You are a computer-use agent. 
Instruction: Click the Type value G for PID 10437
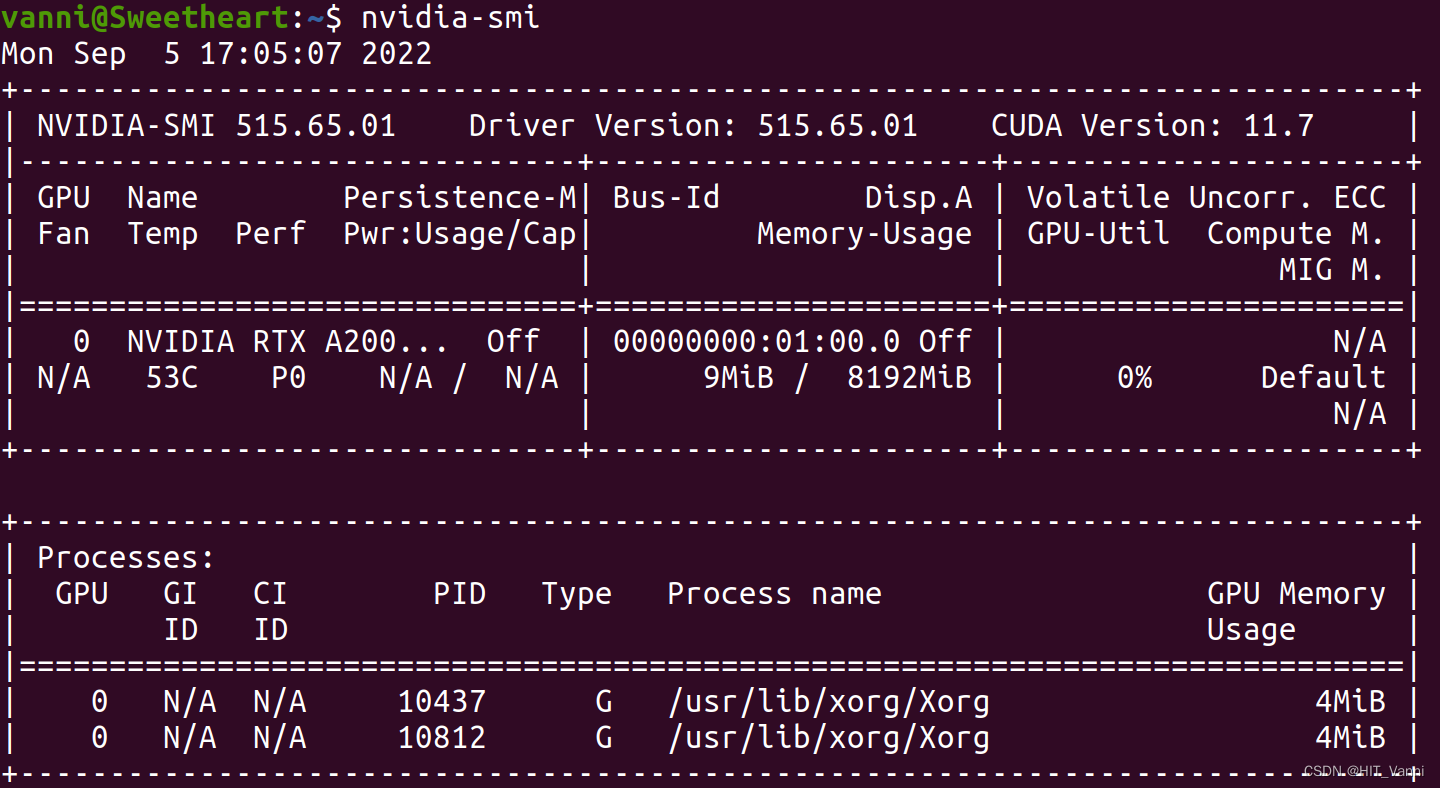pyautogui.click(x=604, y=701)
